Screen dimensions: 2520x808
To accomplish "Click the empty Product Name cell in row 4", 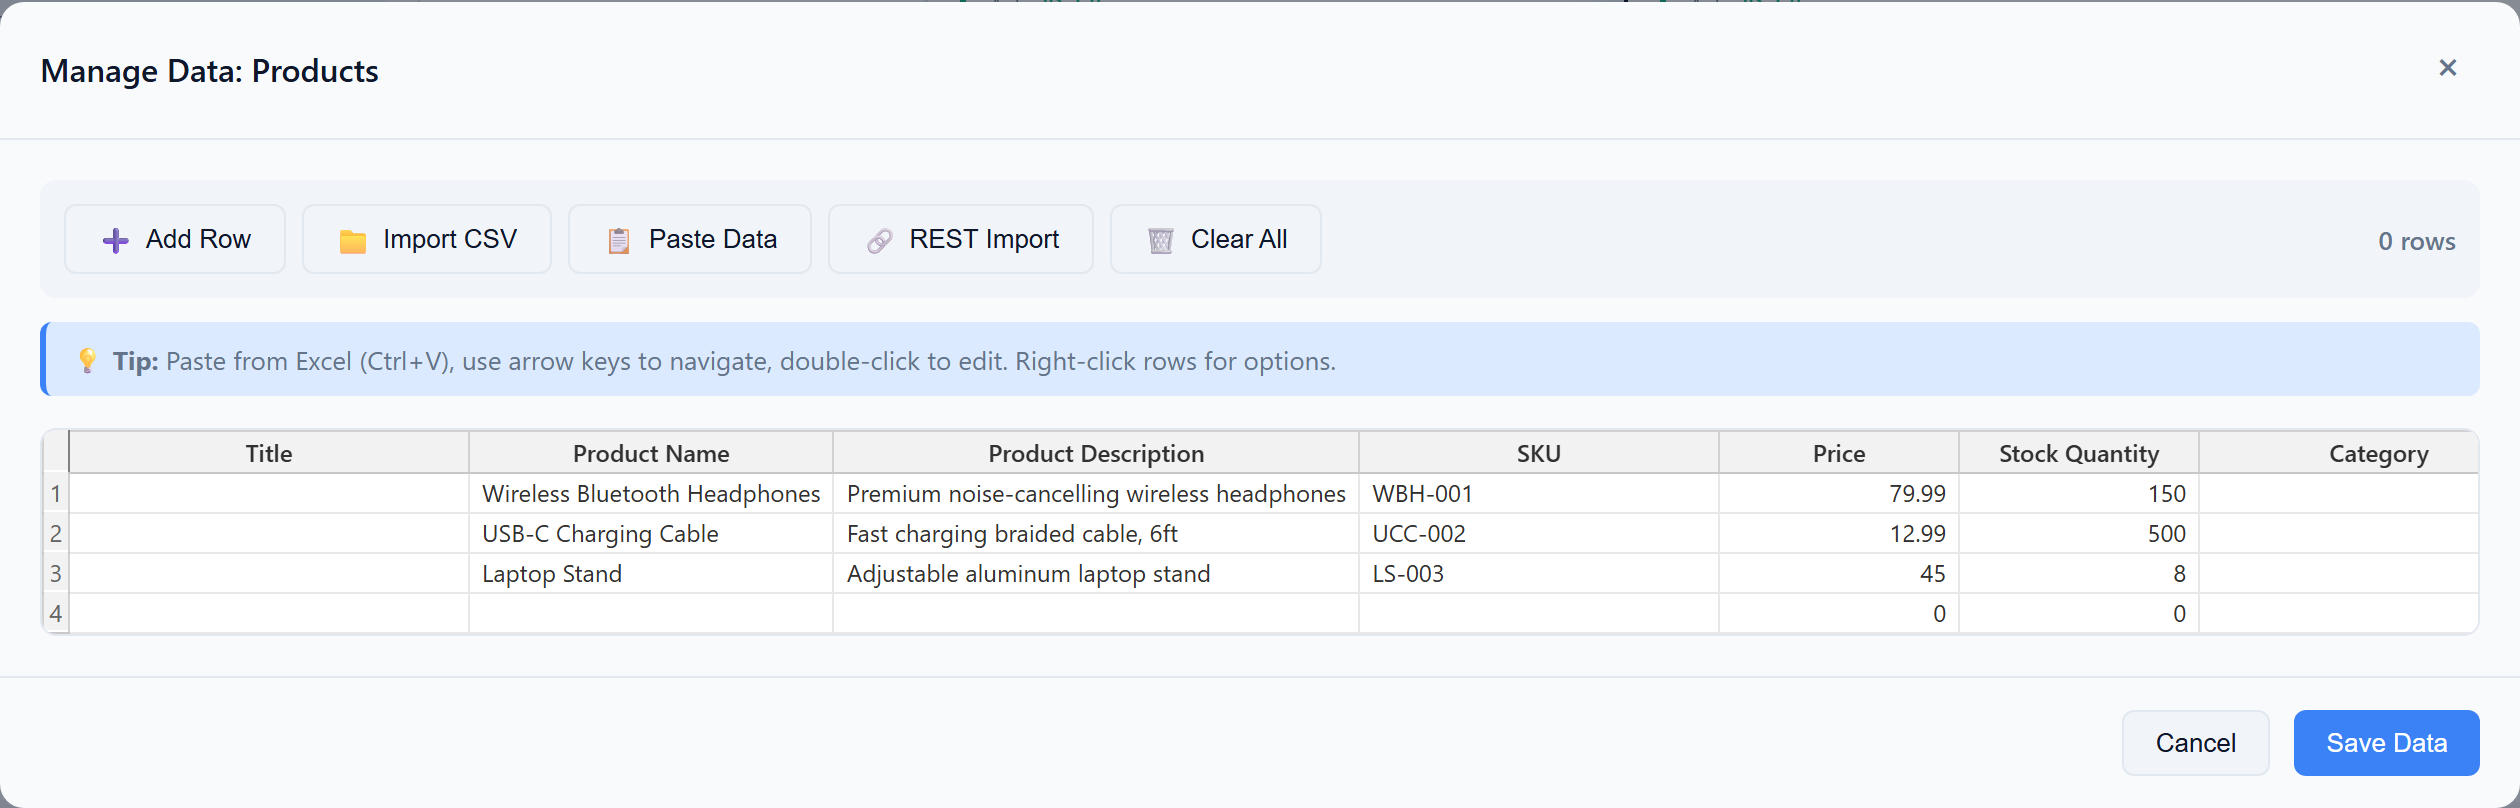I will click(651, 614).
